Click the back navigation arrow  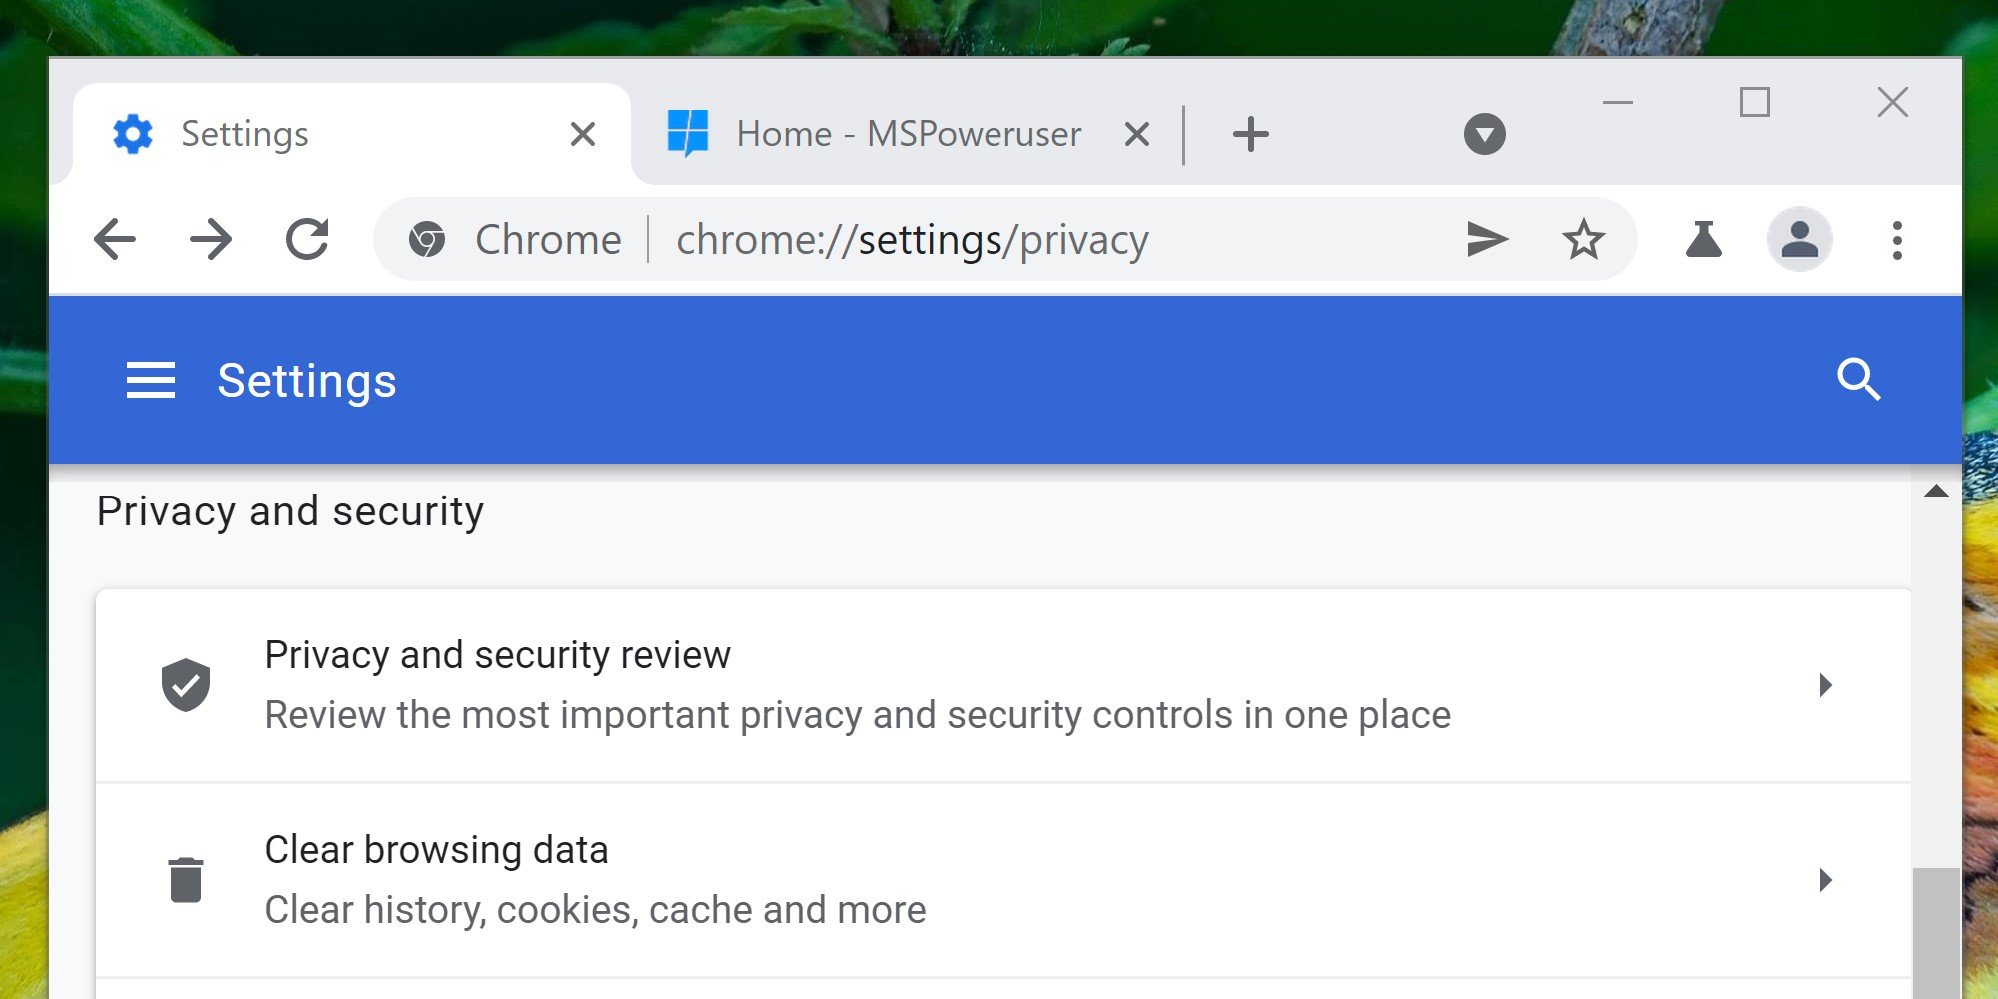point(114,239)
